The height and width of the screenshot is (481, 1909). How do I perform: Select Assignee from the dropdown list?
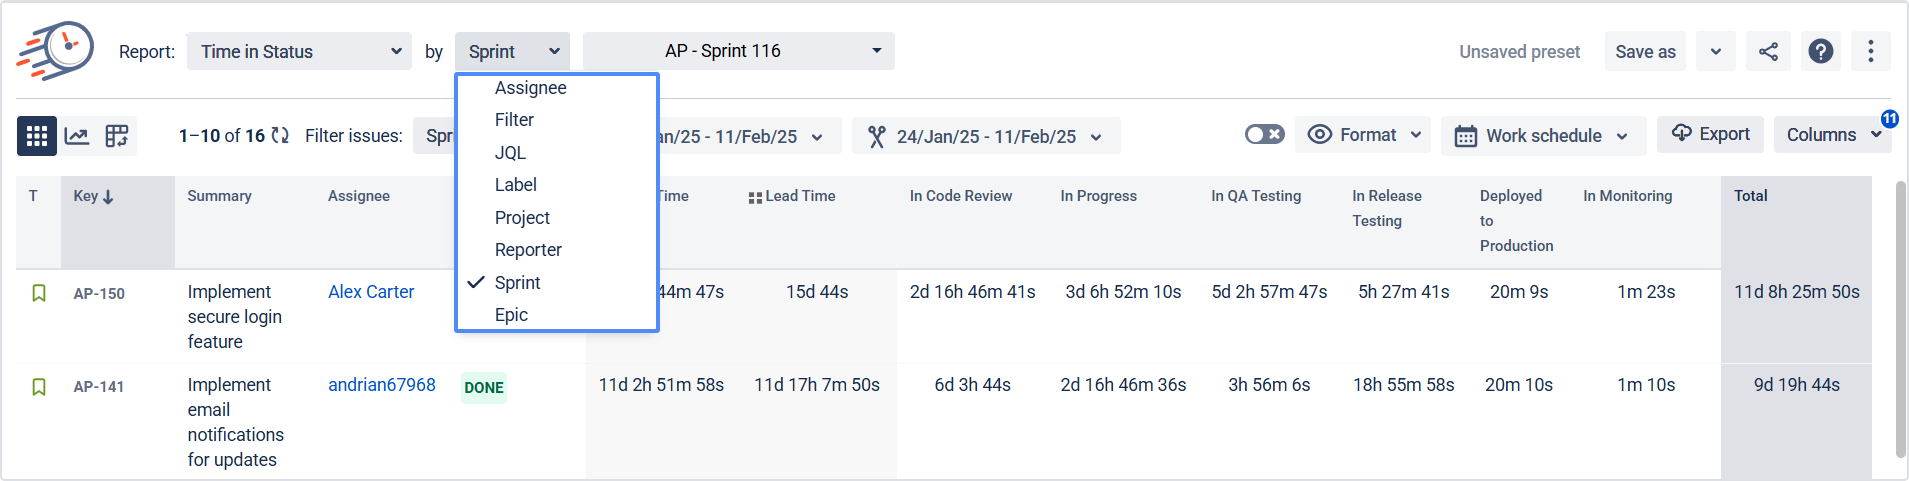pos(530,88)
